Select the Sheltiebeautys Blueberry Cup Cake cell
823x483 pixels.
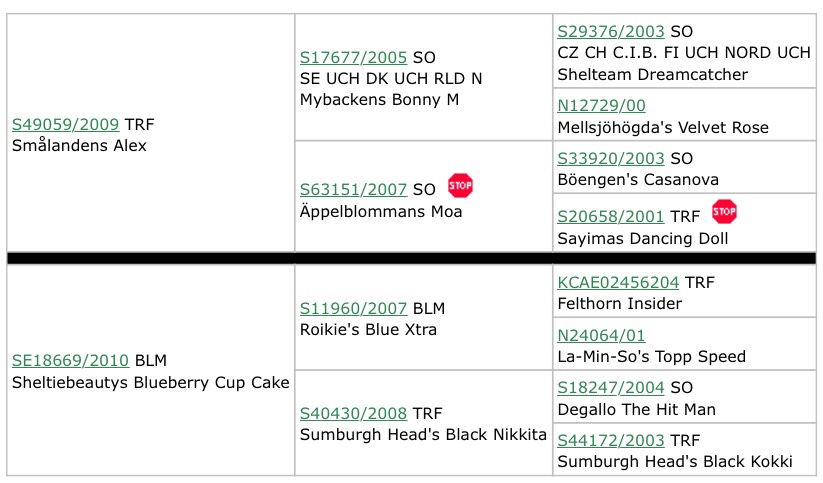click(151, 370)
